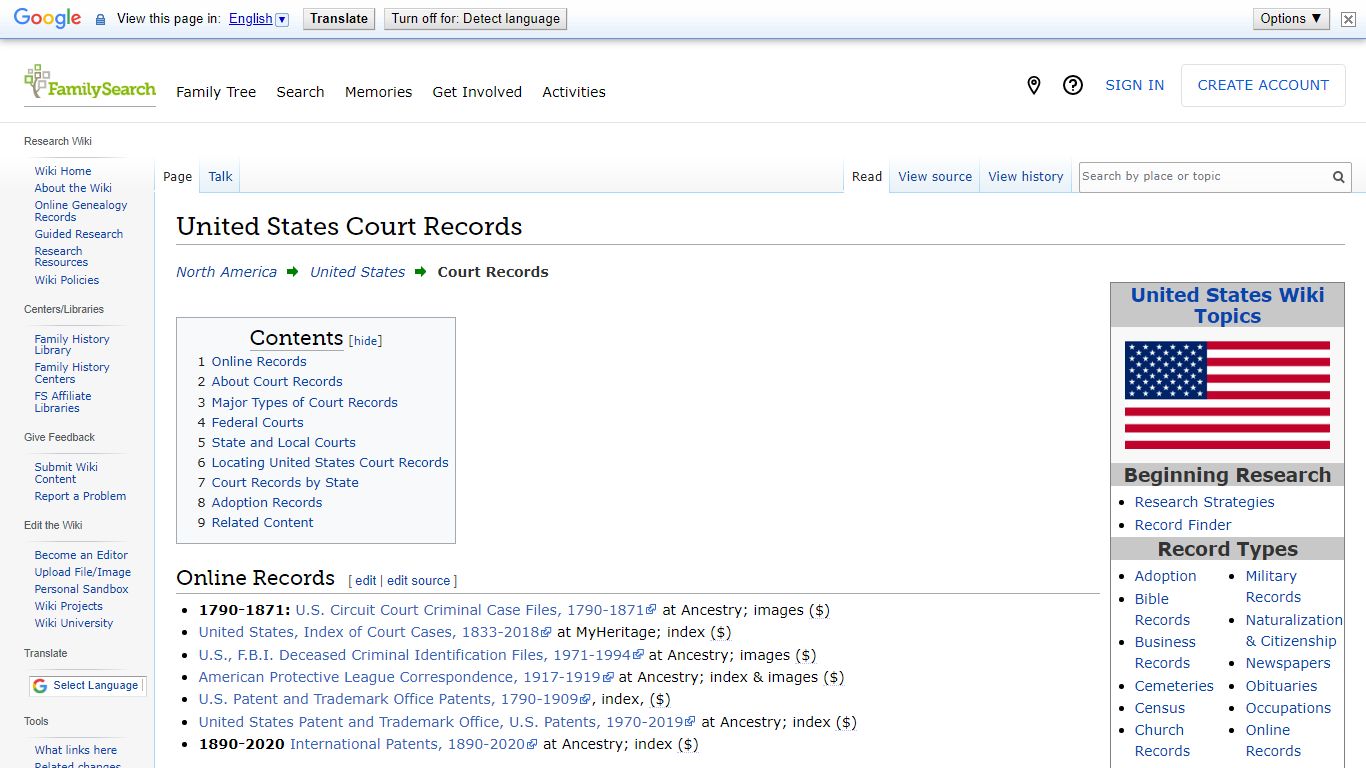The width and height of the screenshot is (1366, 768).
Task: Go to United States breadcrumb
Action: pos(357,272)
